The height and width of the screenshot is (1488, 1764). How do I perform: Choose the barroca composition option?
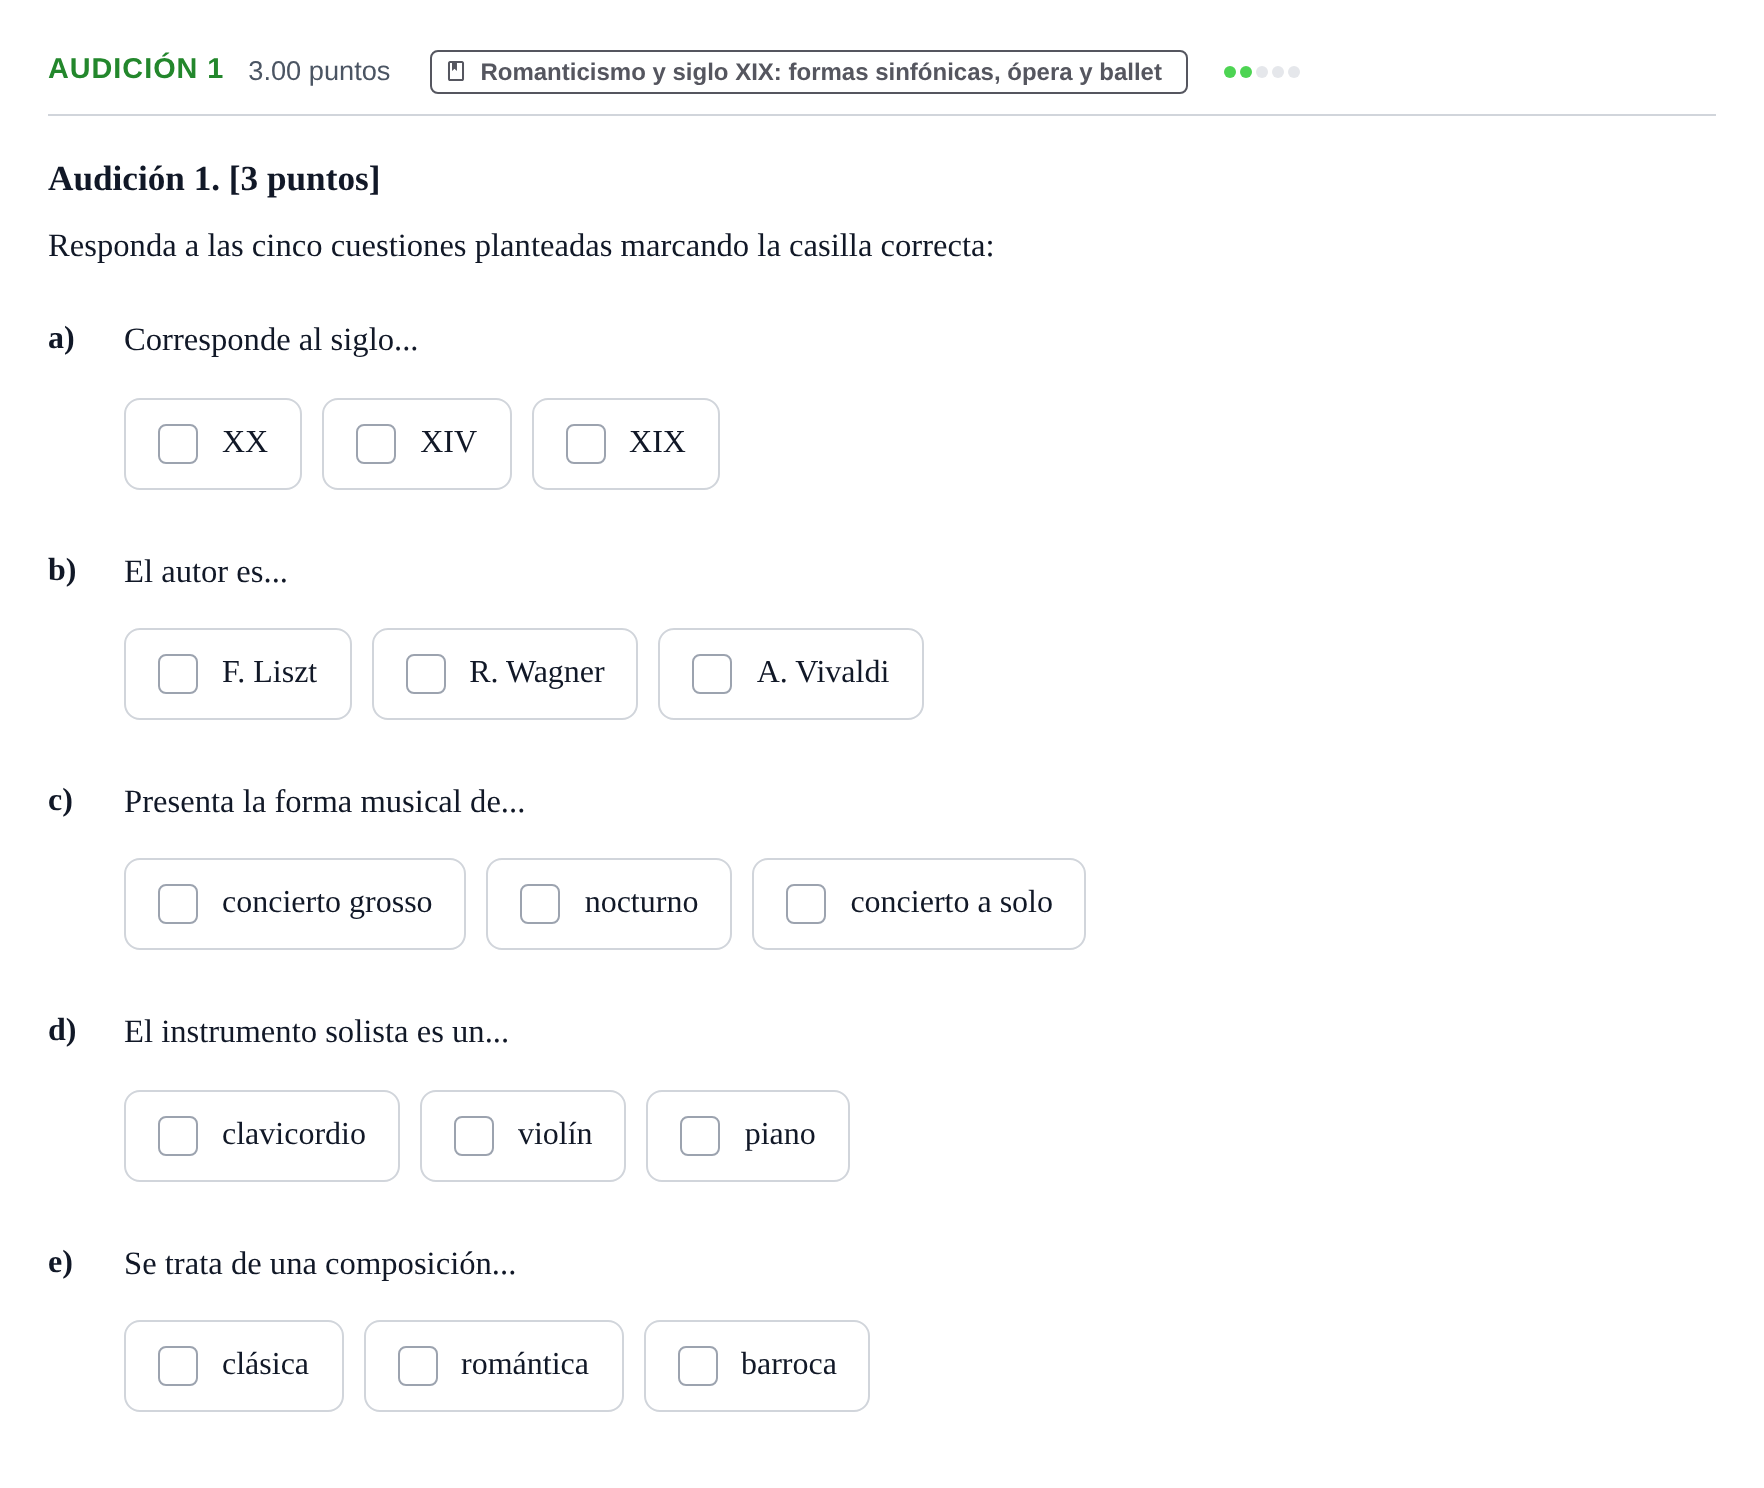[x=698, y=1366]
